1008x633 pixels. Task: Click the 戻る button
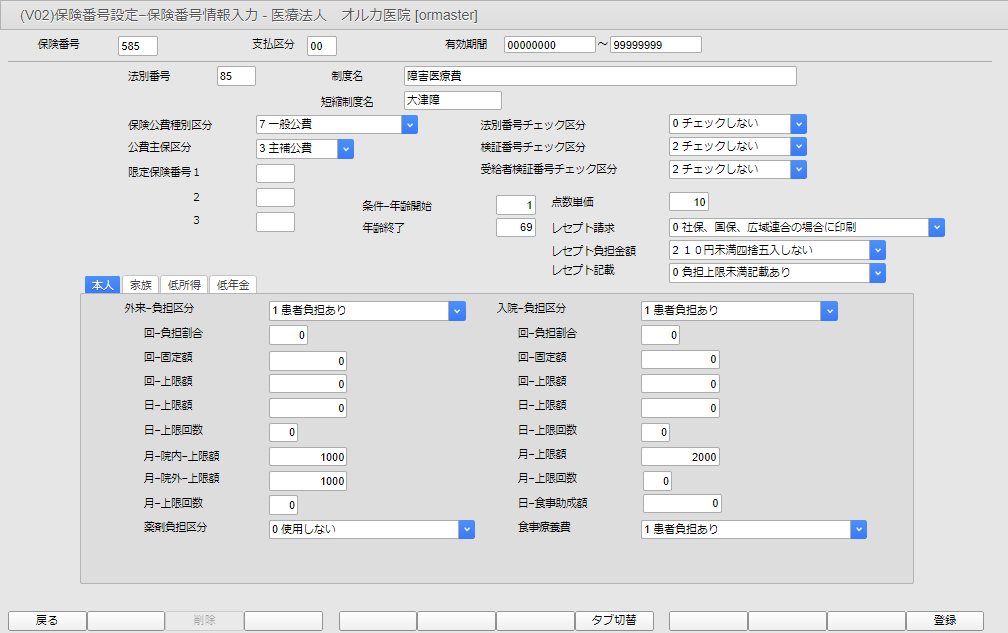pyautogui.click(x=47, y=621)
